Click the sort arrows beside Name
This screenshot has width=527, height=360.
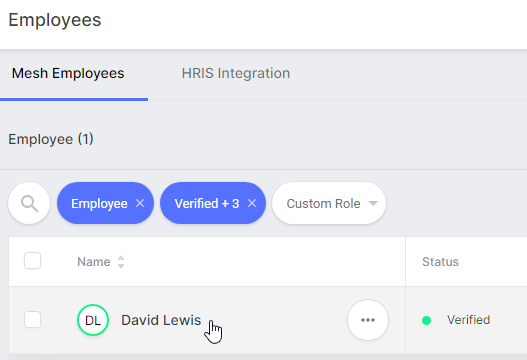click(x=121, y=262)
